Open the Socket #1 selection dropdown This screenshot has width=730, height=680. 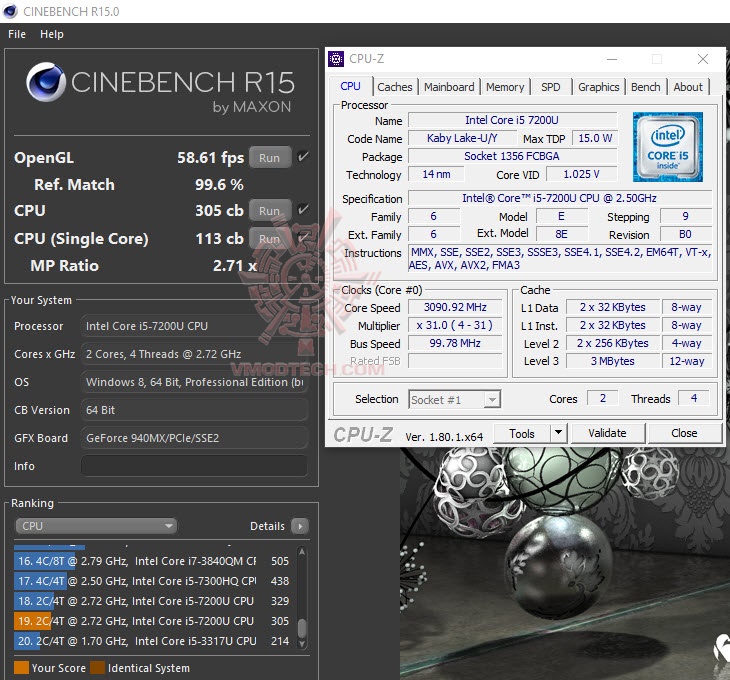pos(454,399)
